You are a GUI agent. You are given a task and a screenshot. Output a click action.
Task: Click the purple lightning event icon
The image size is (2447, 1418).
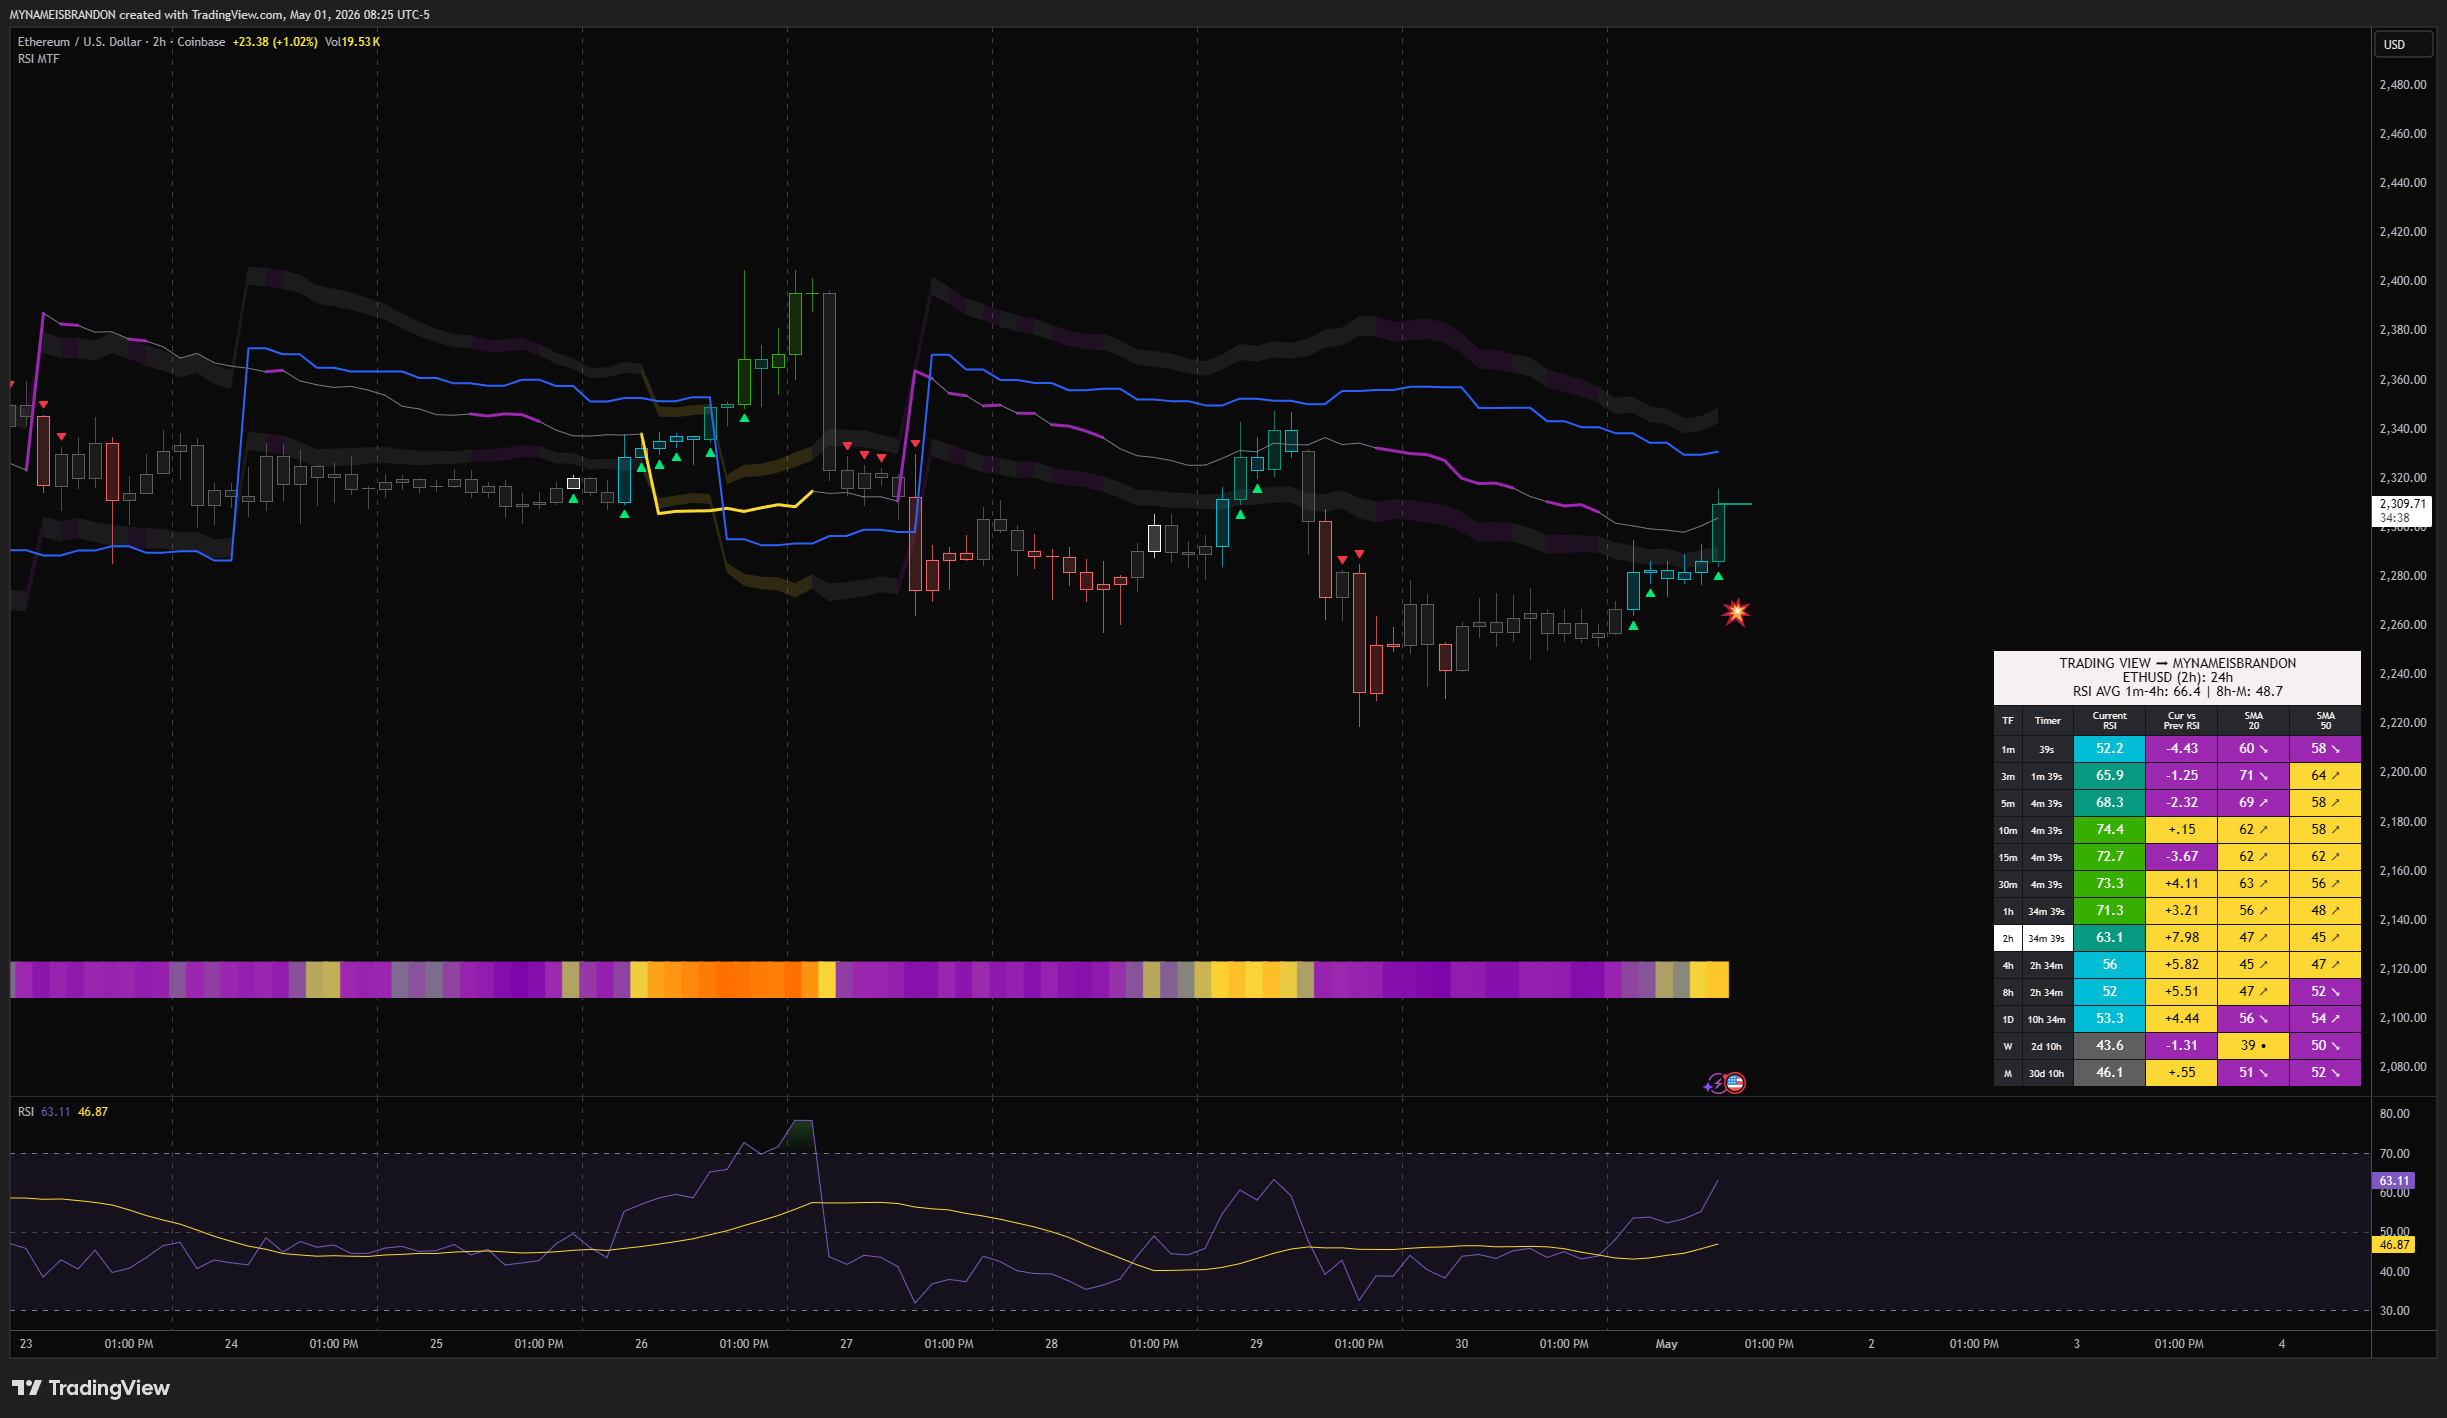[x=1716, y=1083]
